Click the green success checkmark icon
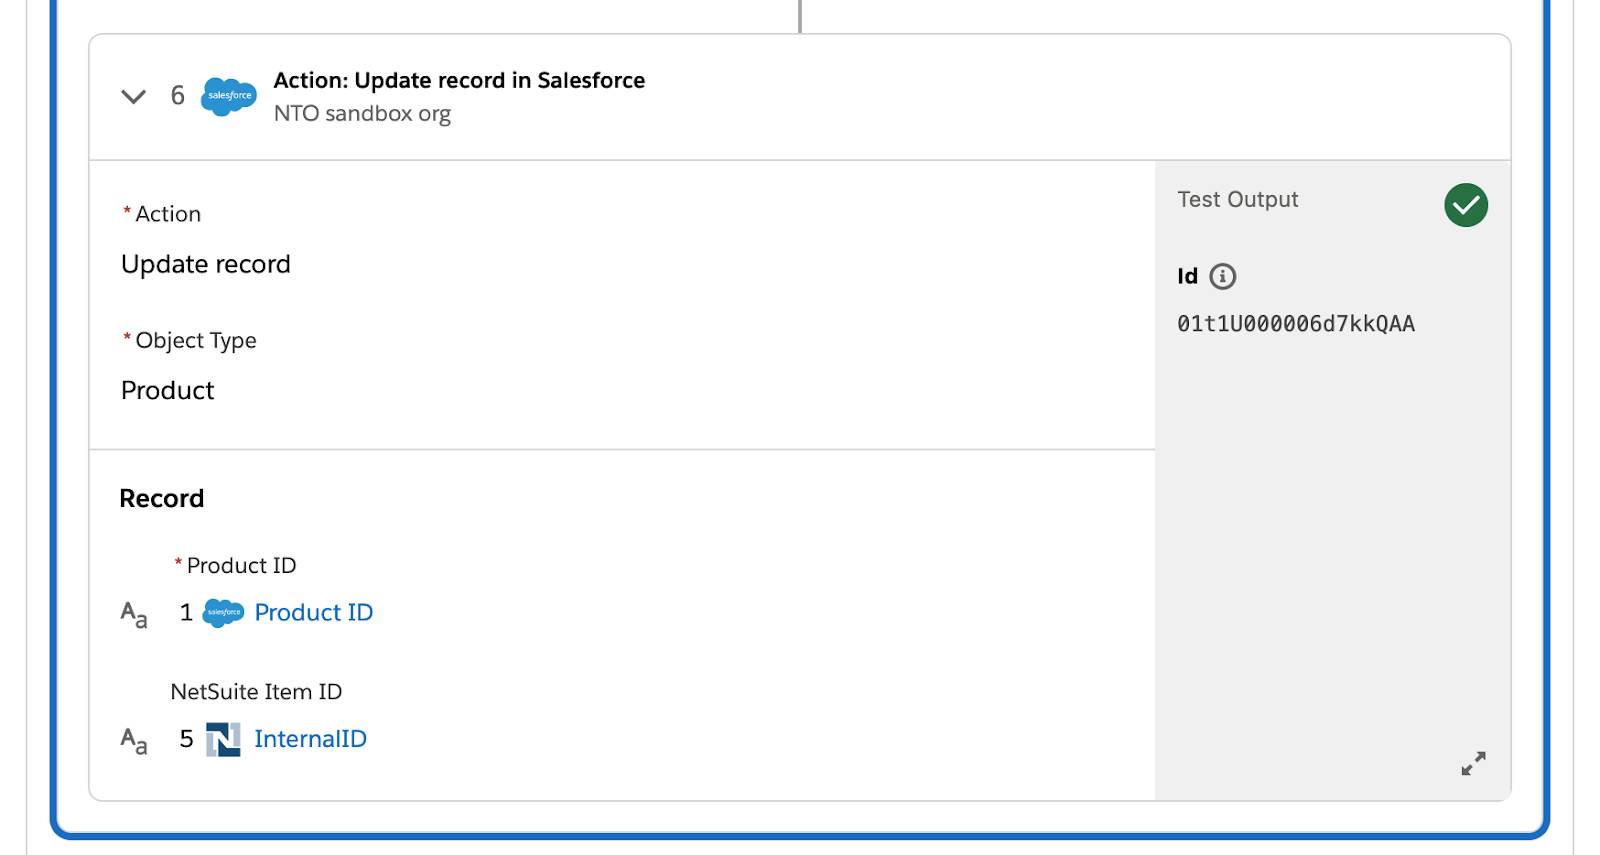 pyautogui.click(x=1466, y=205)
